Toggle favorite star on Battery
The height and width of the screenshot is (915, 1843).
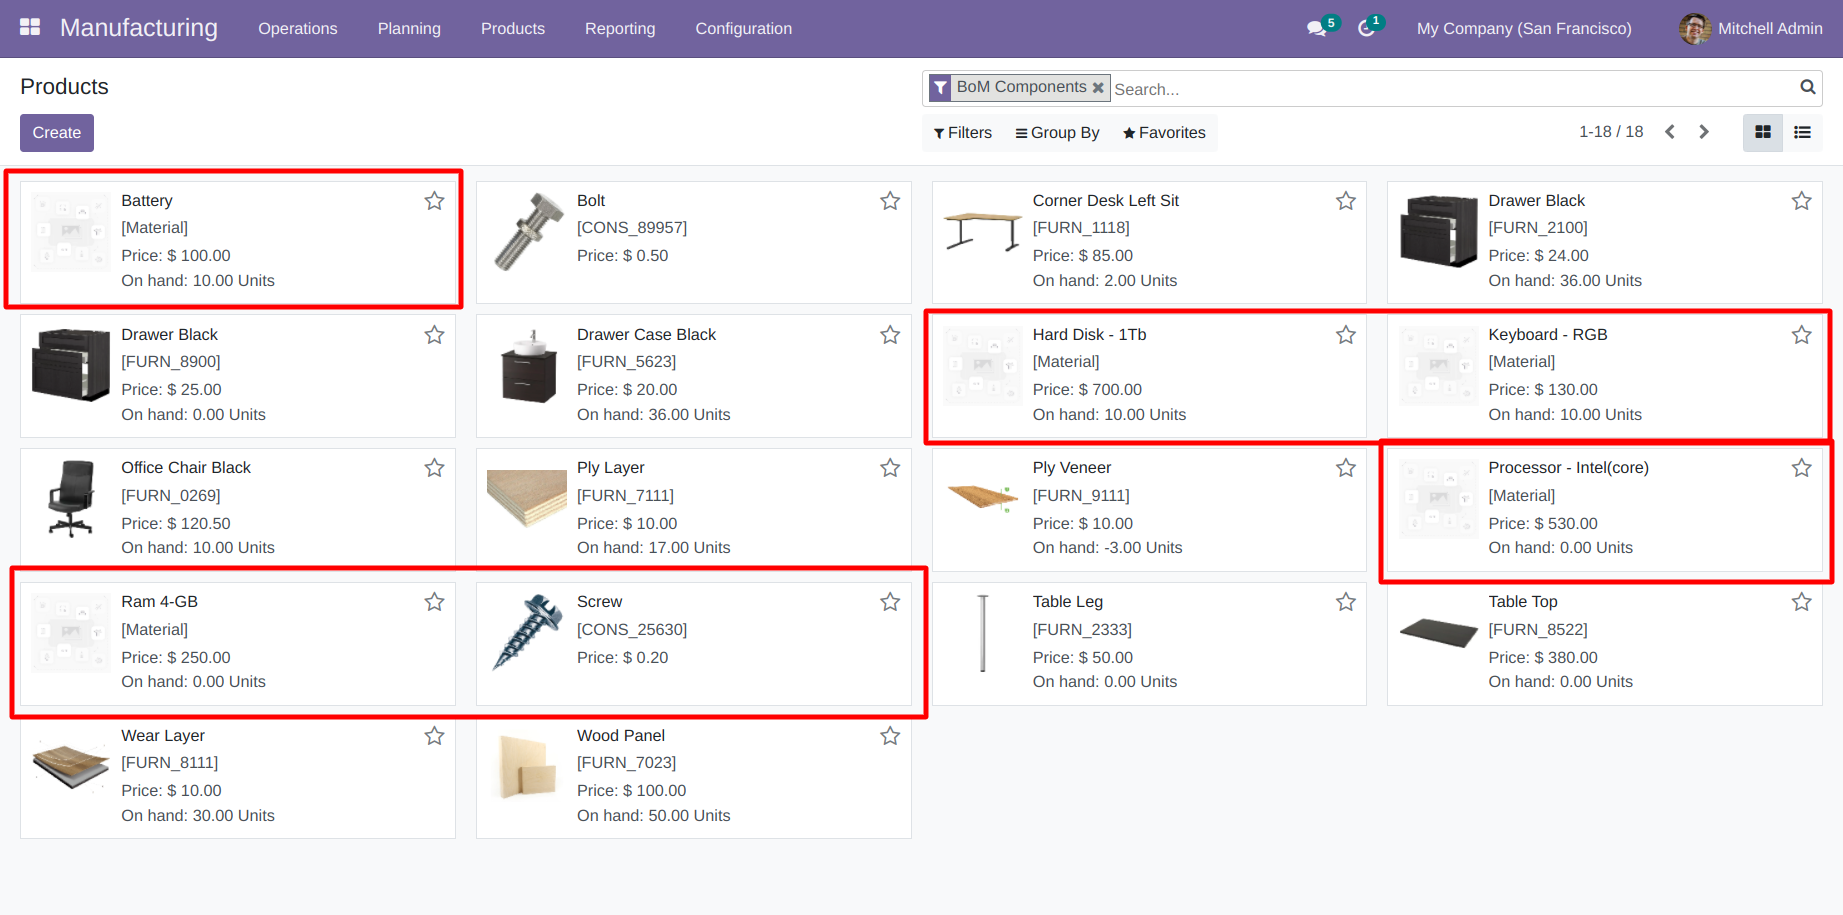click(x=434, y=201)
